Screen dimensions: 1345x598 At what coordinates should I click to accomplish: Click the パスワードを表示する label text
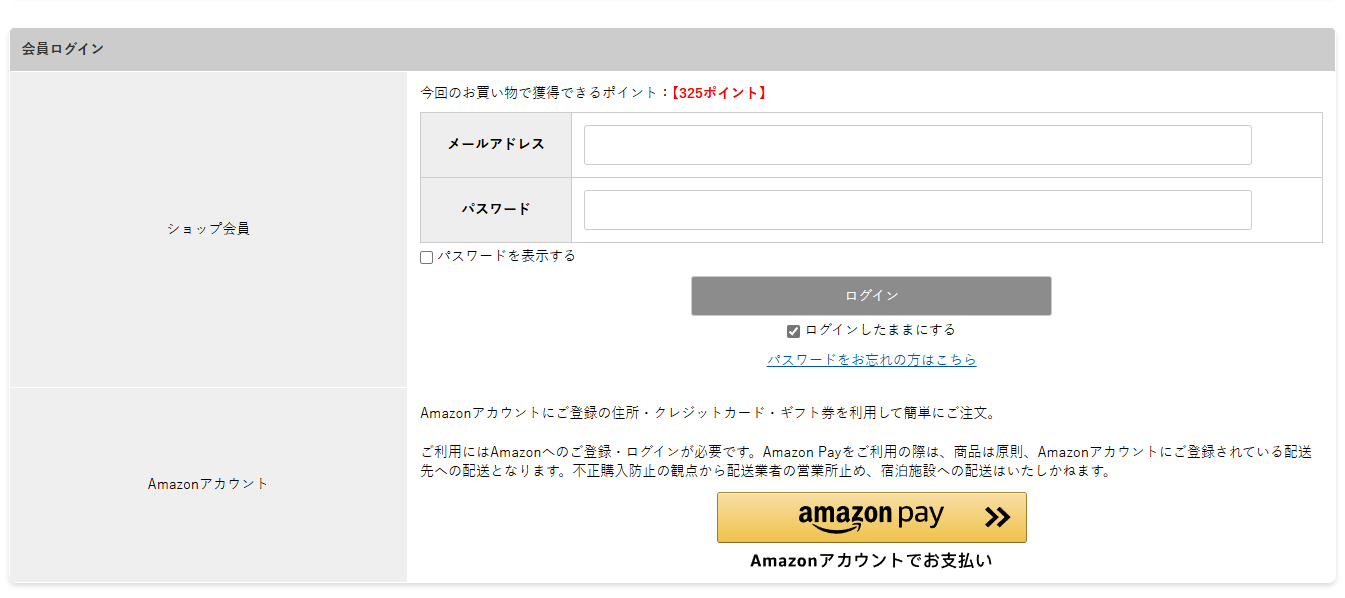pyautogui.click(x=506, y=256)
